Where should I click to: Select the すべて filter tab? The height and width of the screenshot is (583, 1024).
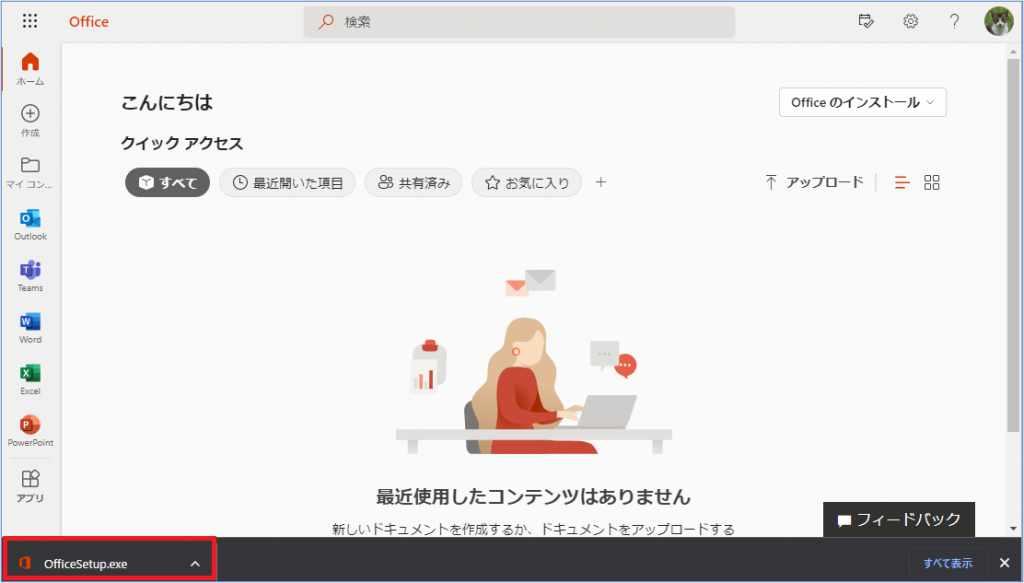pos(167,183)
